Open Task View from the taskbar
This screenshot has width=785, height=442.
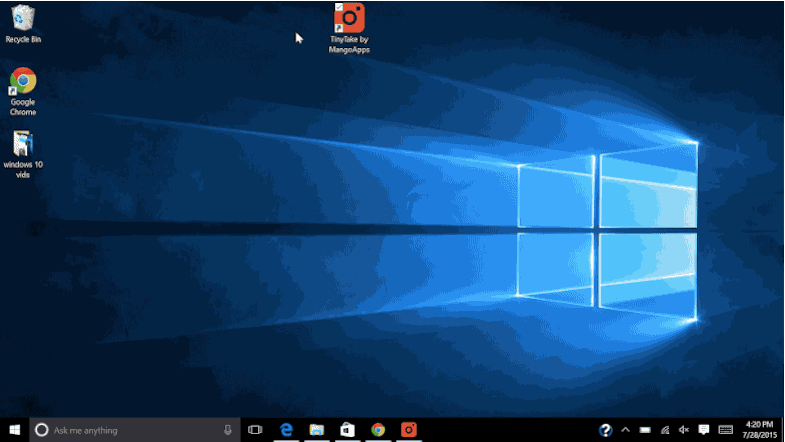(x=255, y=430)
